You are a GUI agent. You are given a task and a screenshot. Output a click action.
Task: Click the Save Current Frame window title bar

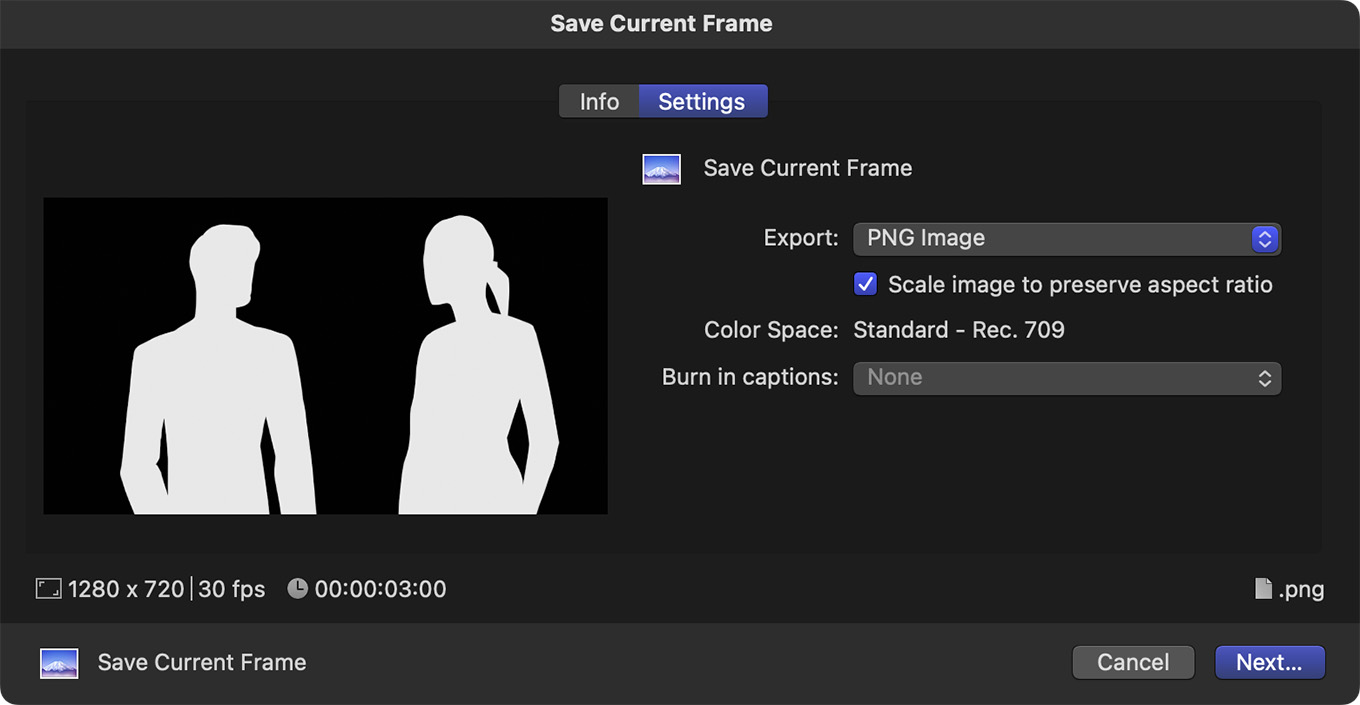click(661, 24)
